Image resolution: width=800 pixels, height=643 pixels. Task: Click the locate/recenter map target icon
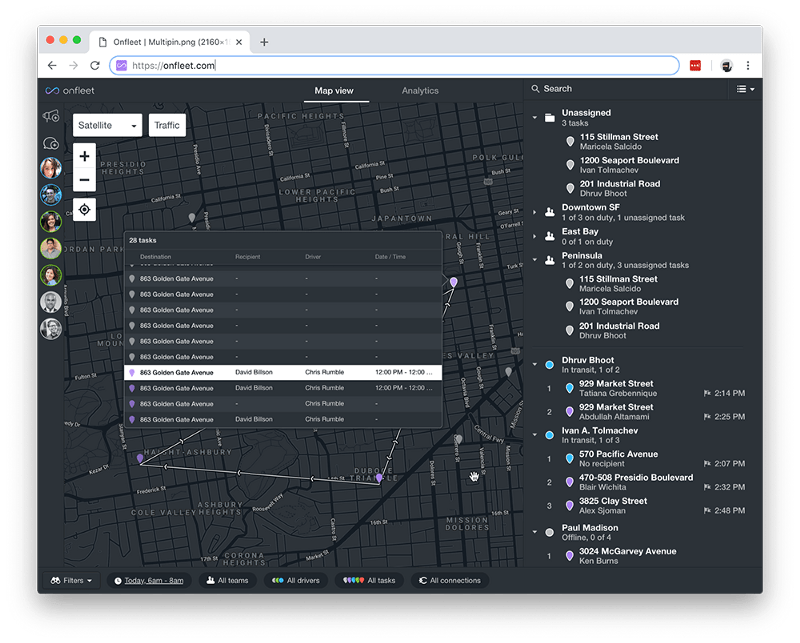point(85,209)
